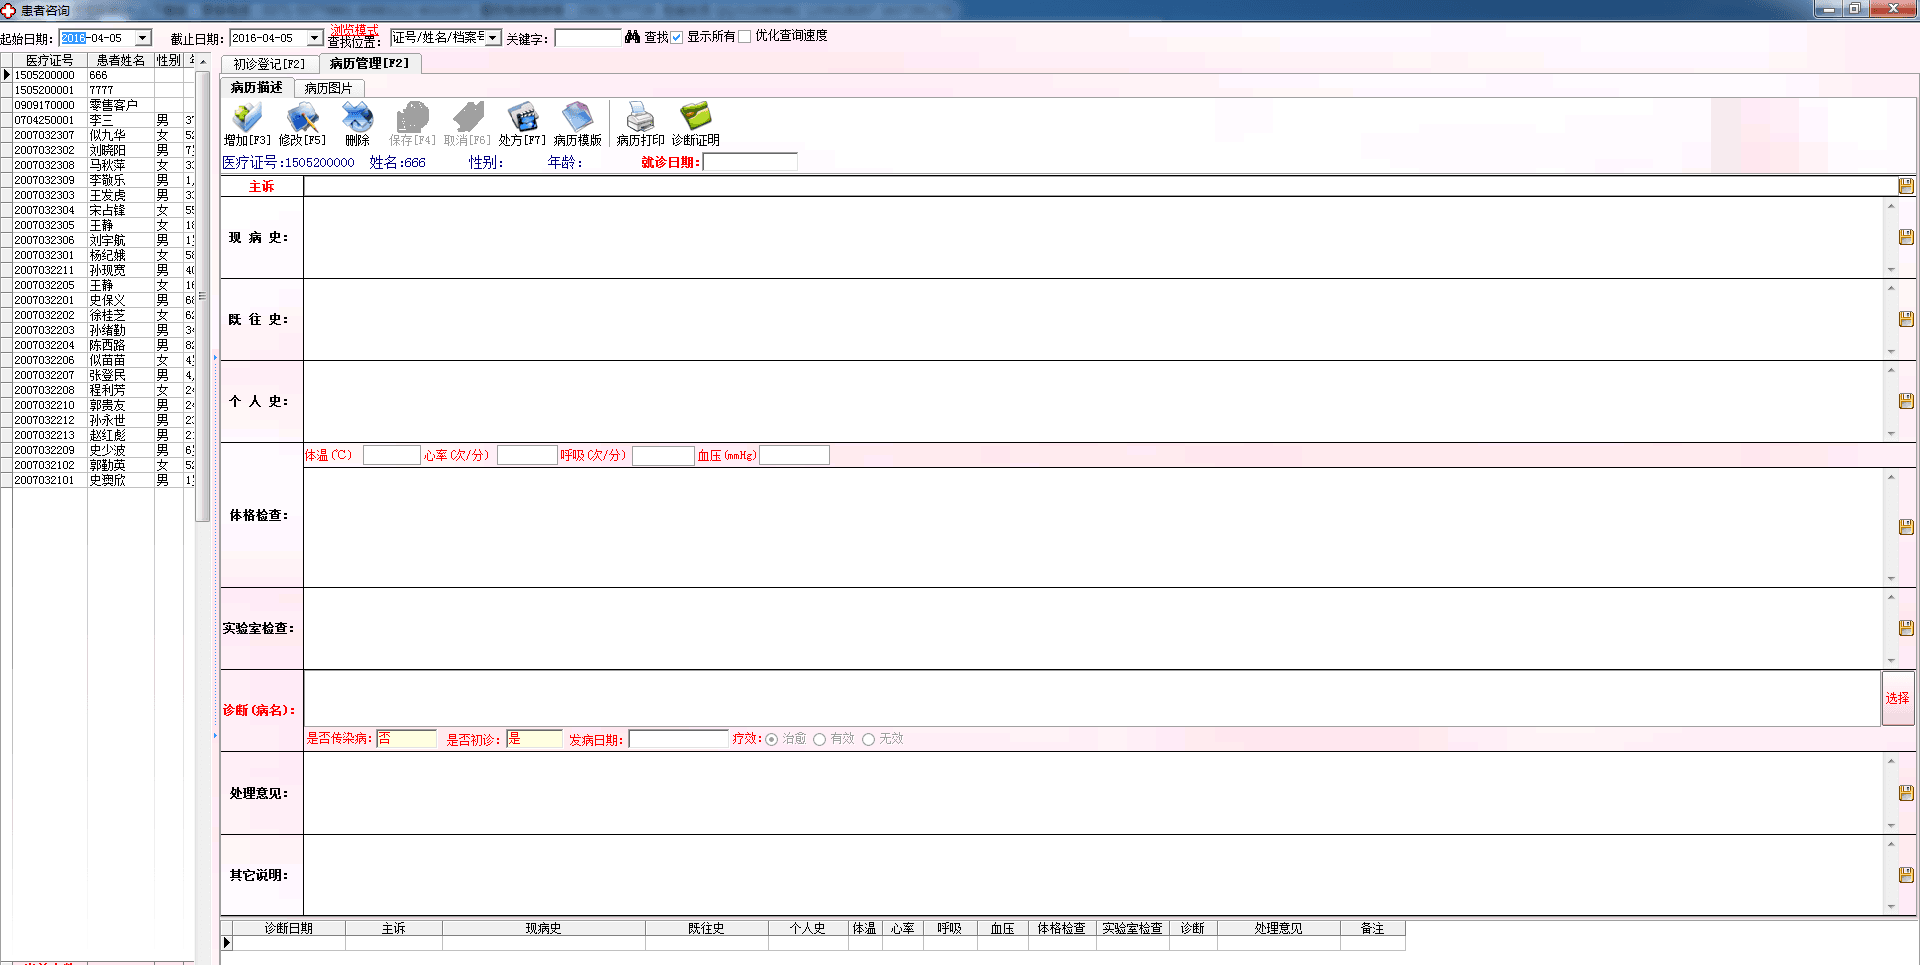This screenshot has height=965, width=1920.
Task: Click the 病历打印 printer icon
Action: pos(639,118)
